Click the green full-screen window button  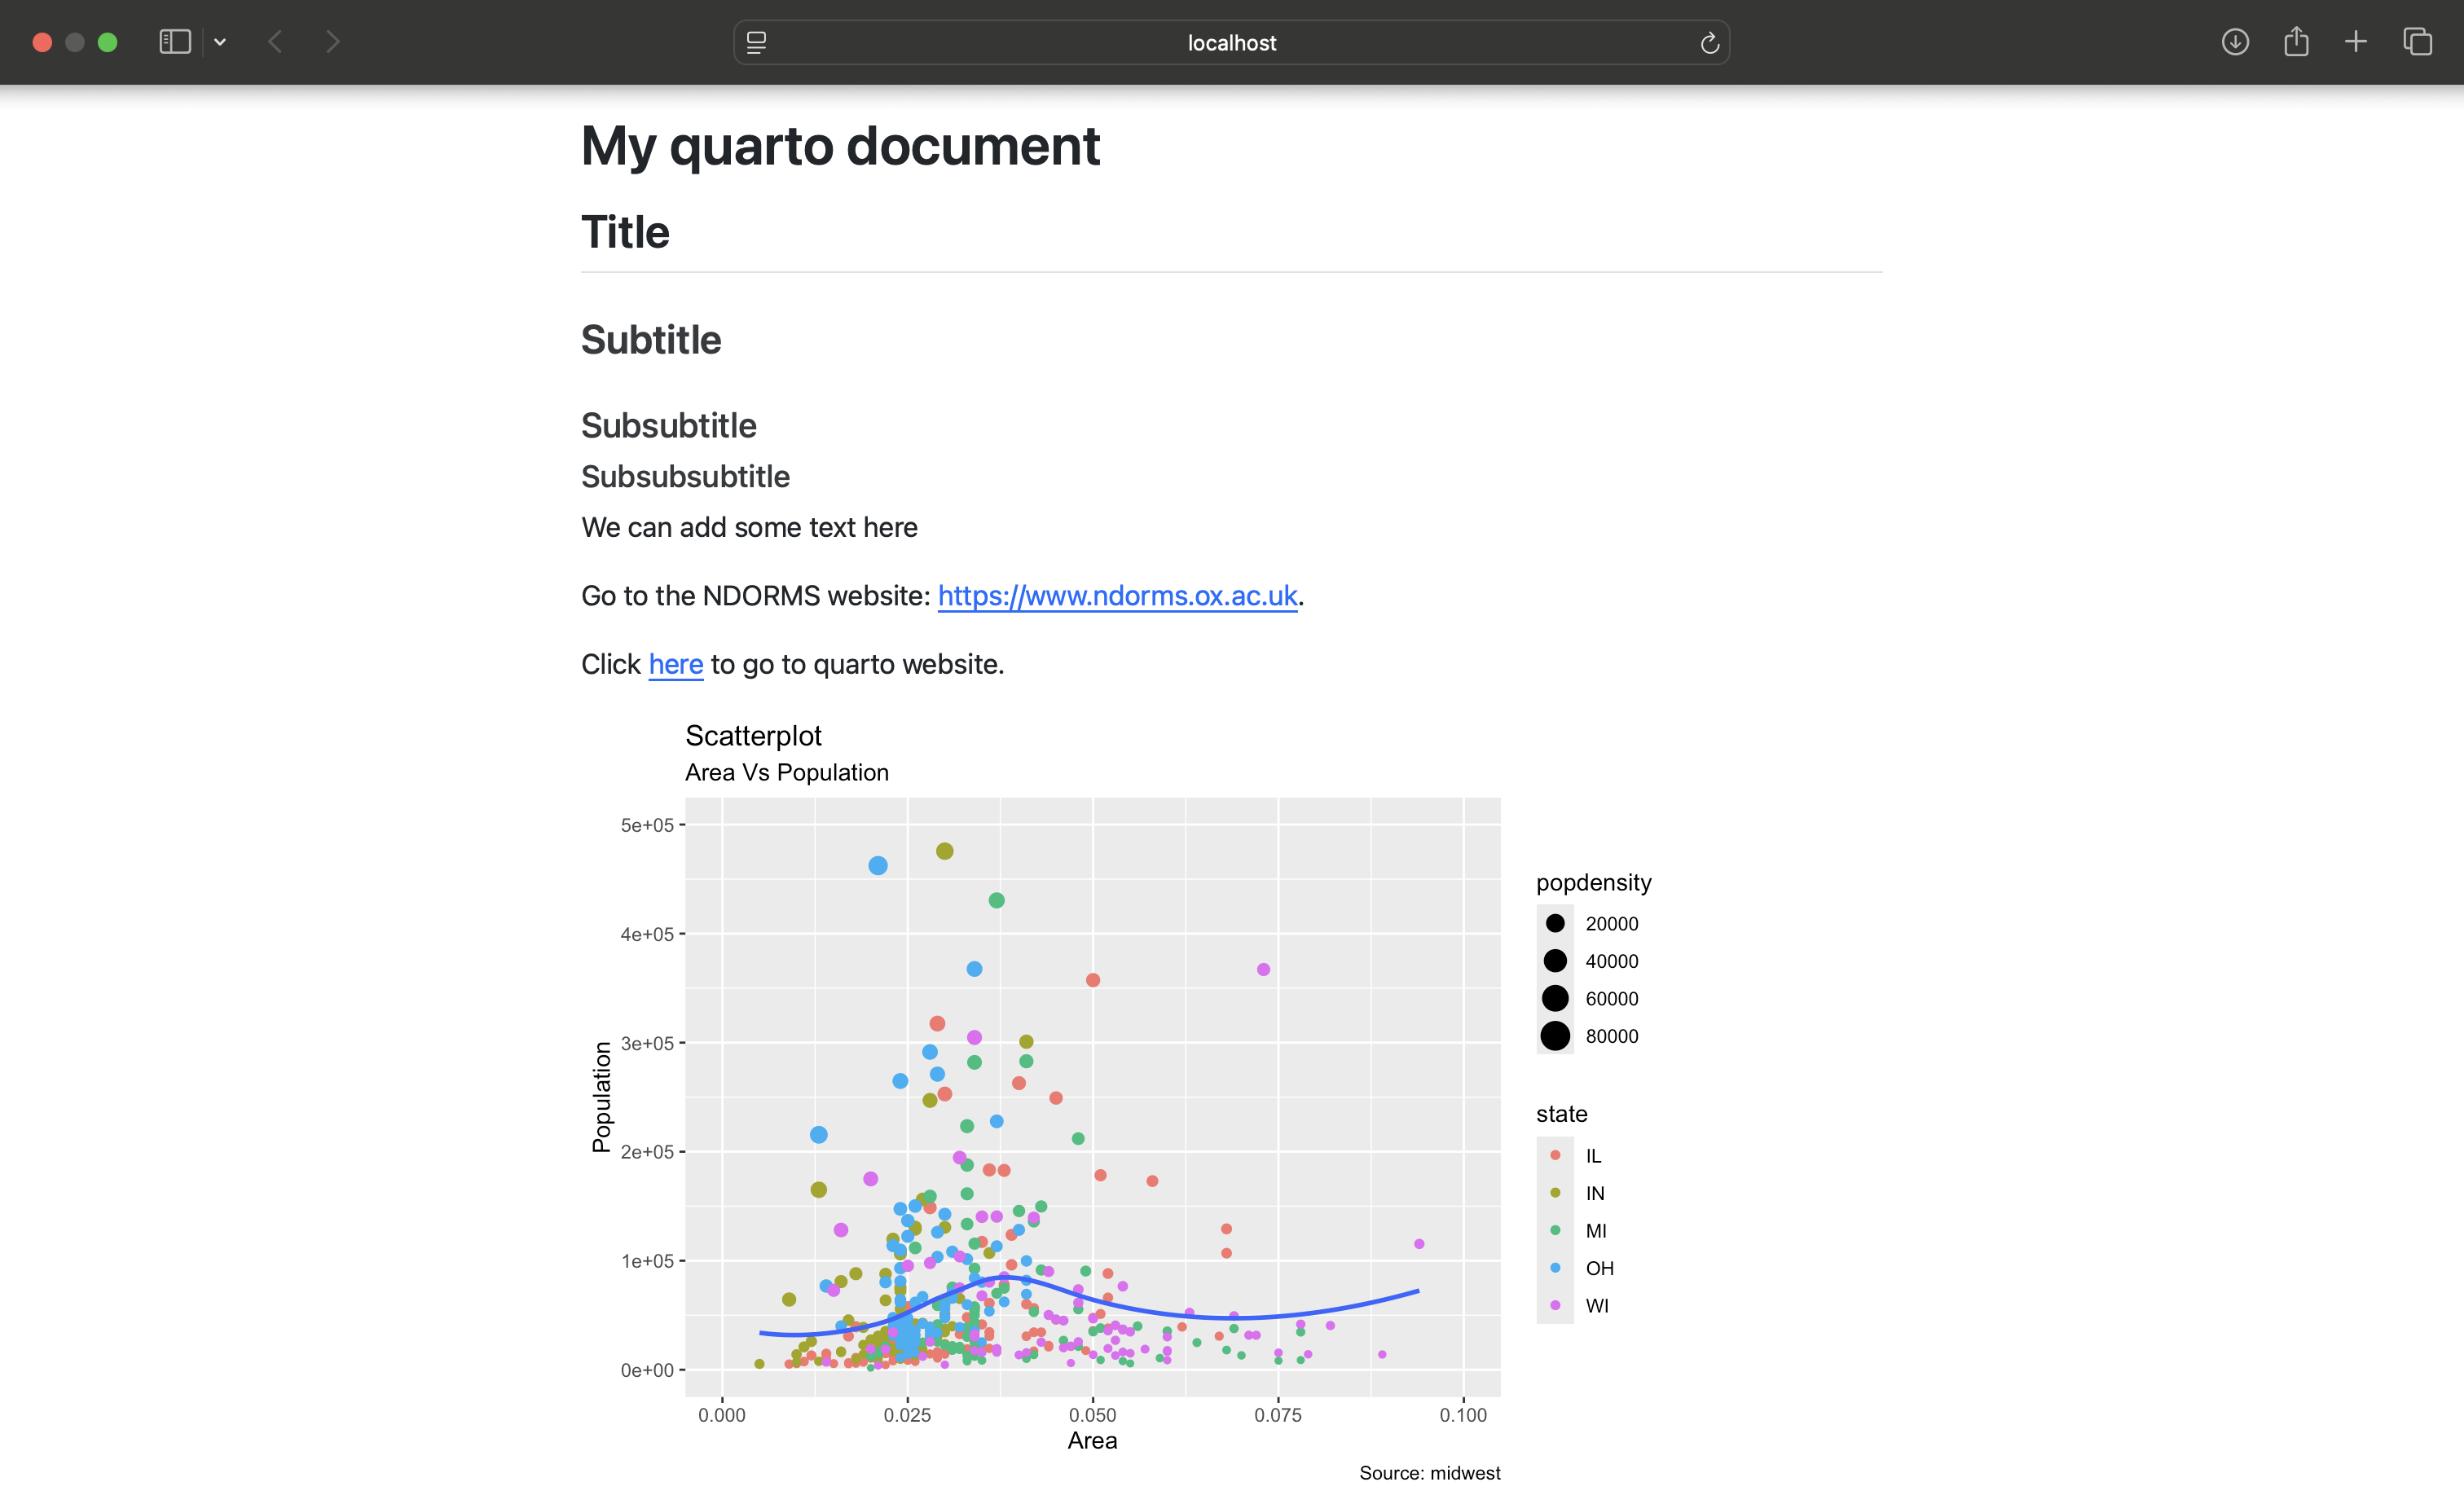click(108, 42)
